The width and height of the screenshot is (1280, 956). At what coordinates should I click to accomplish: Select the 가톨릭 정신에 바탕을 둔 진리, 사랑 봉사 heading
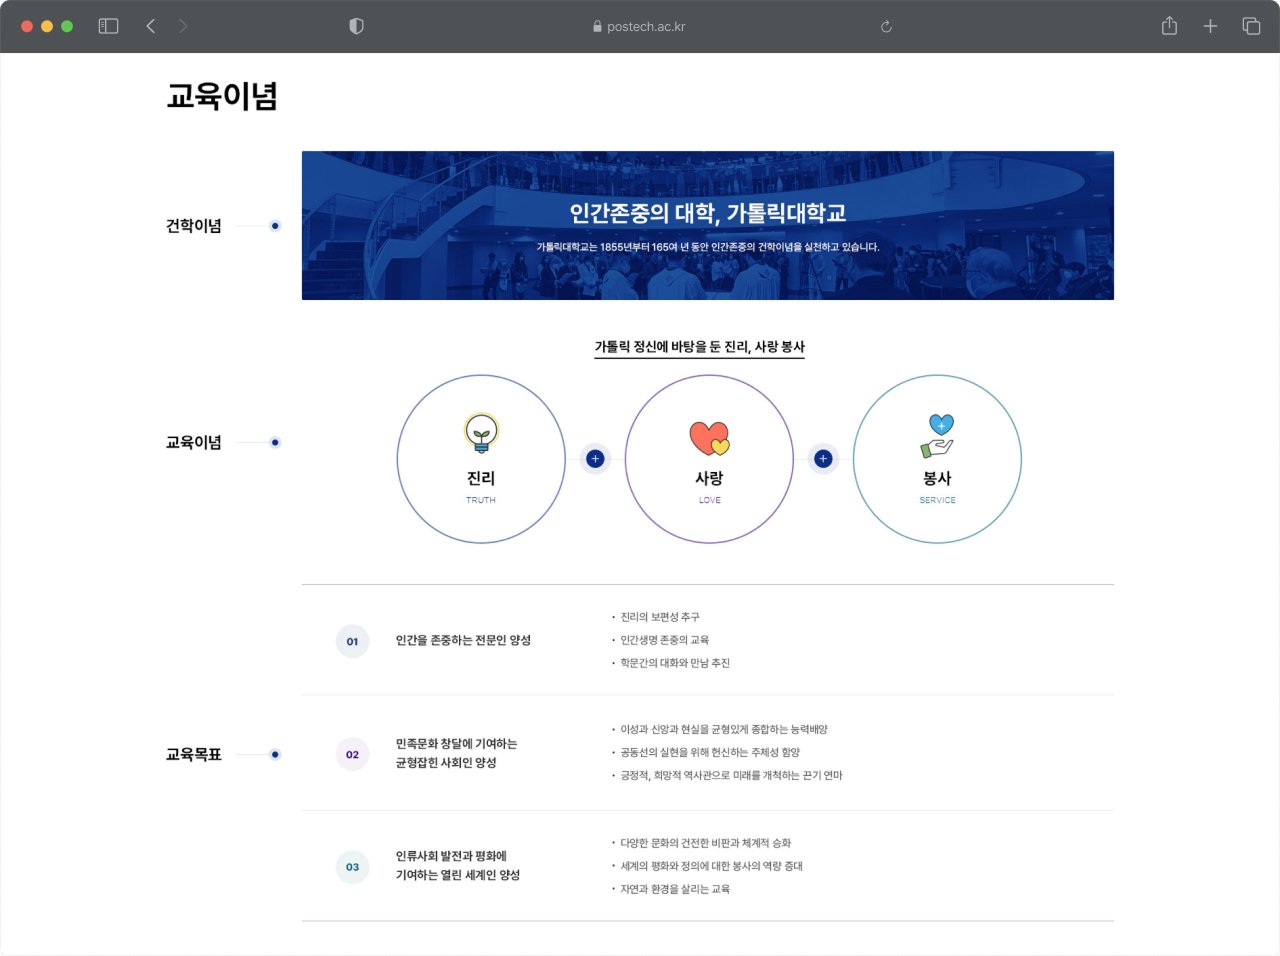coord(700,347)
